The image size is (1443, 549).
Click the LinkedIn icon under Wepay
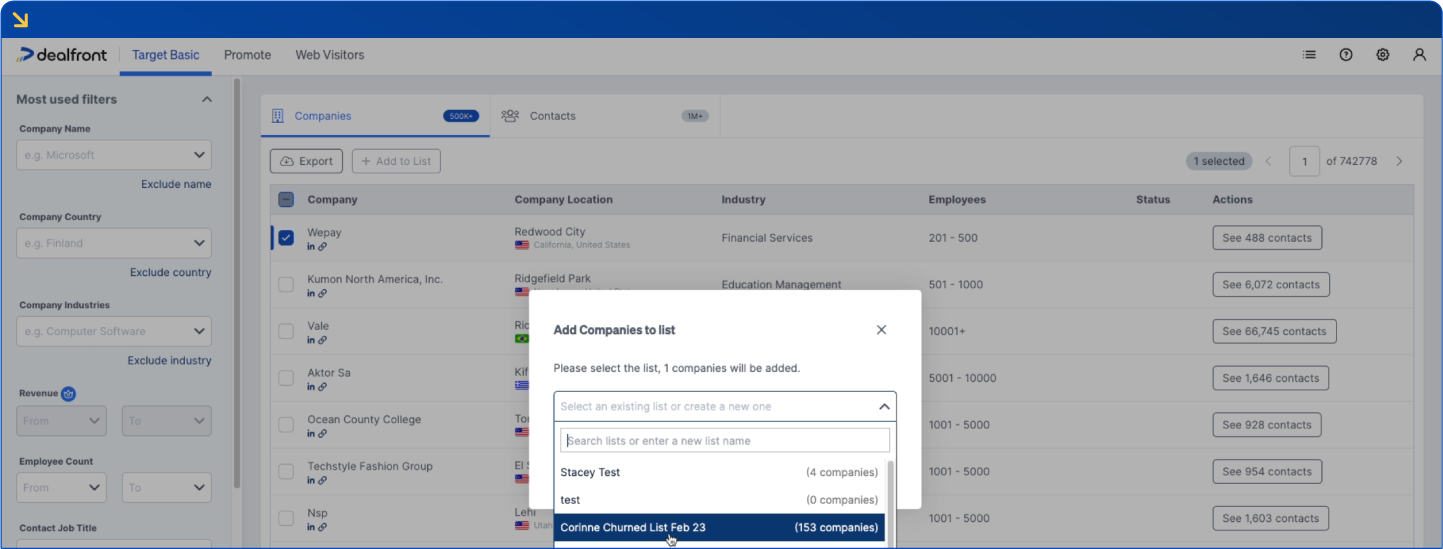click(311, 247)
